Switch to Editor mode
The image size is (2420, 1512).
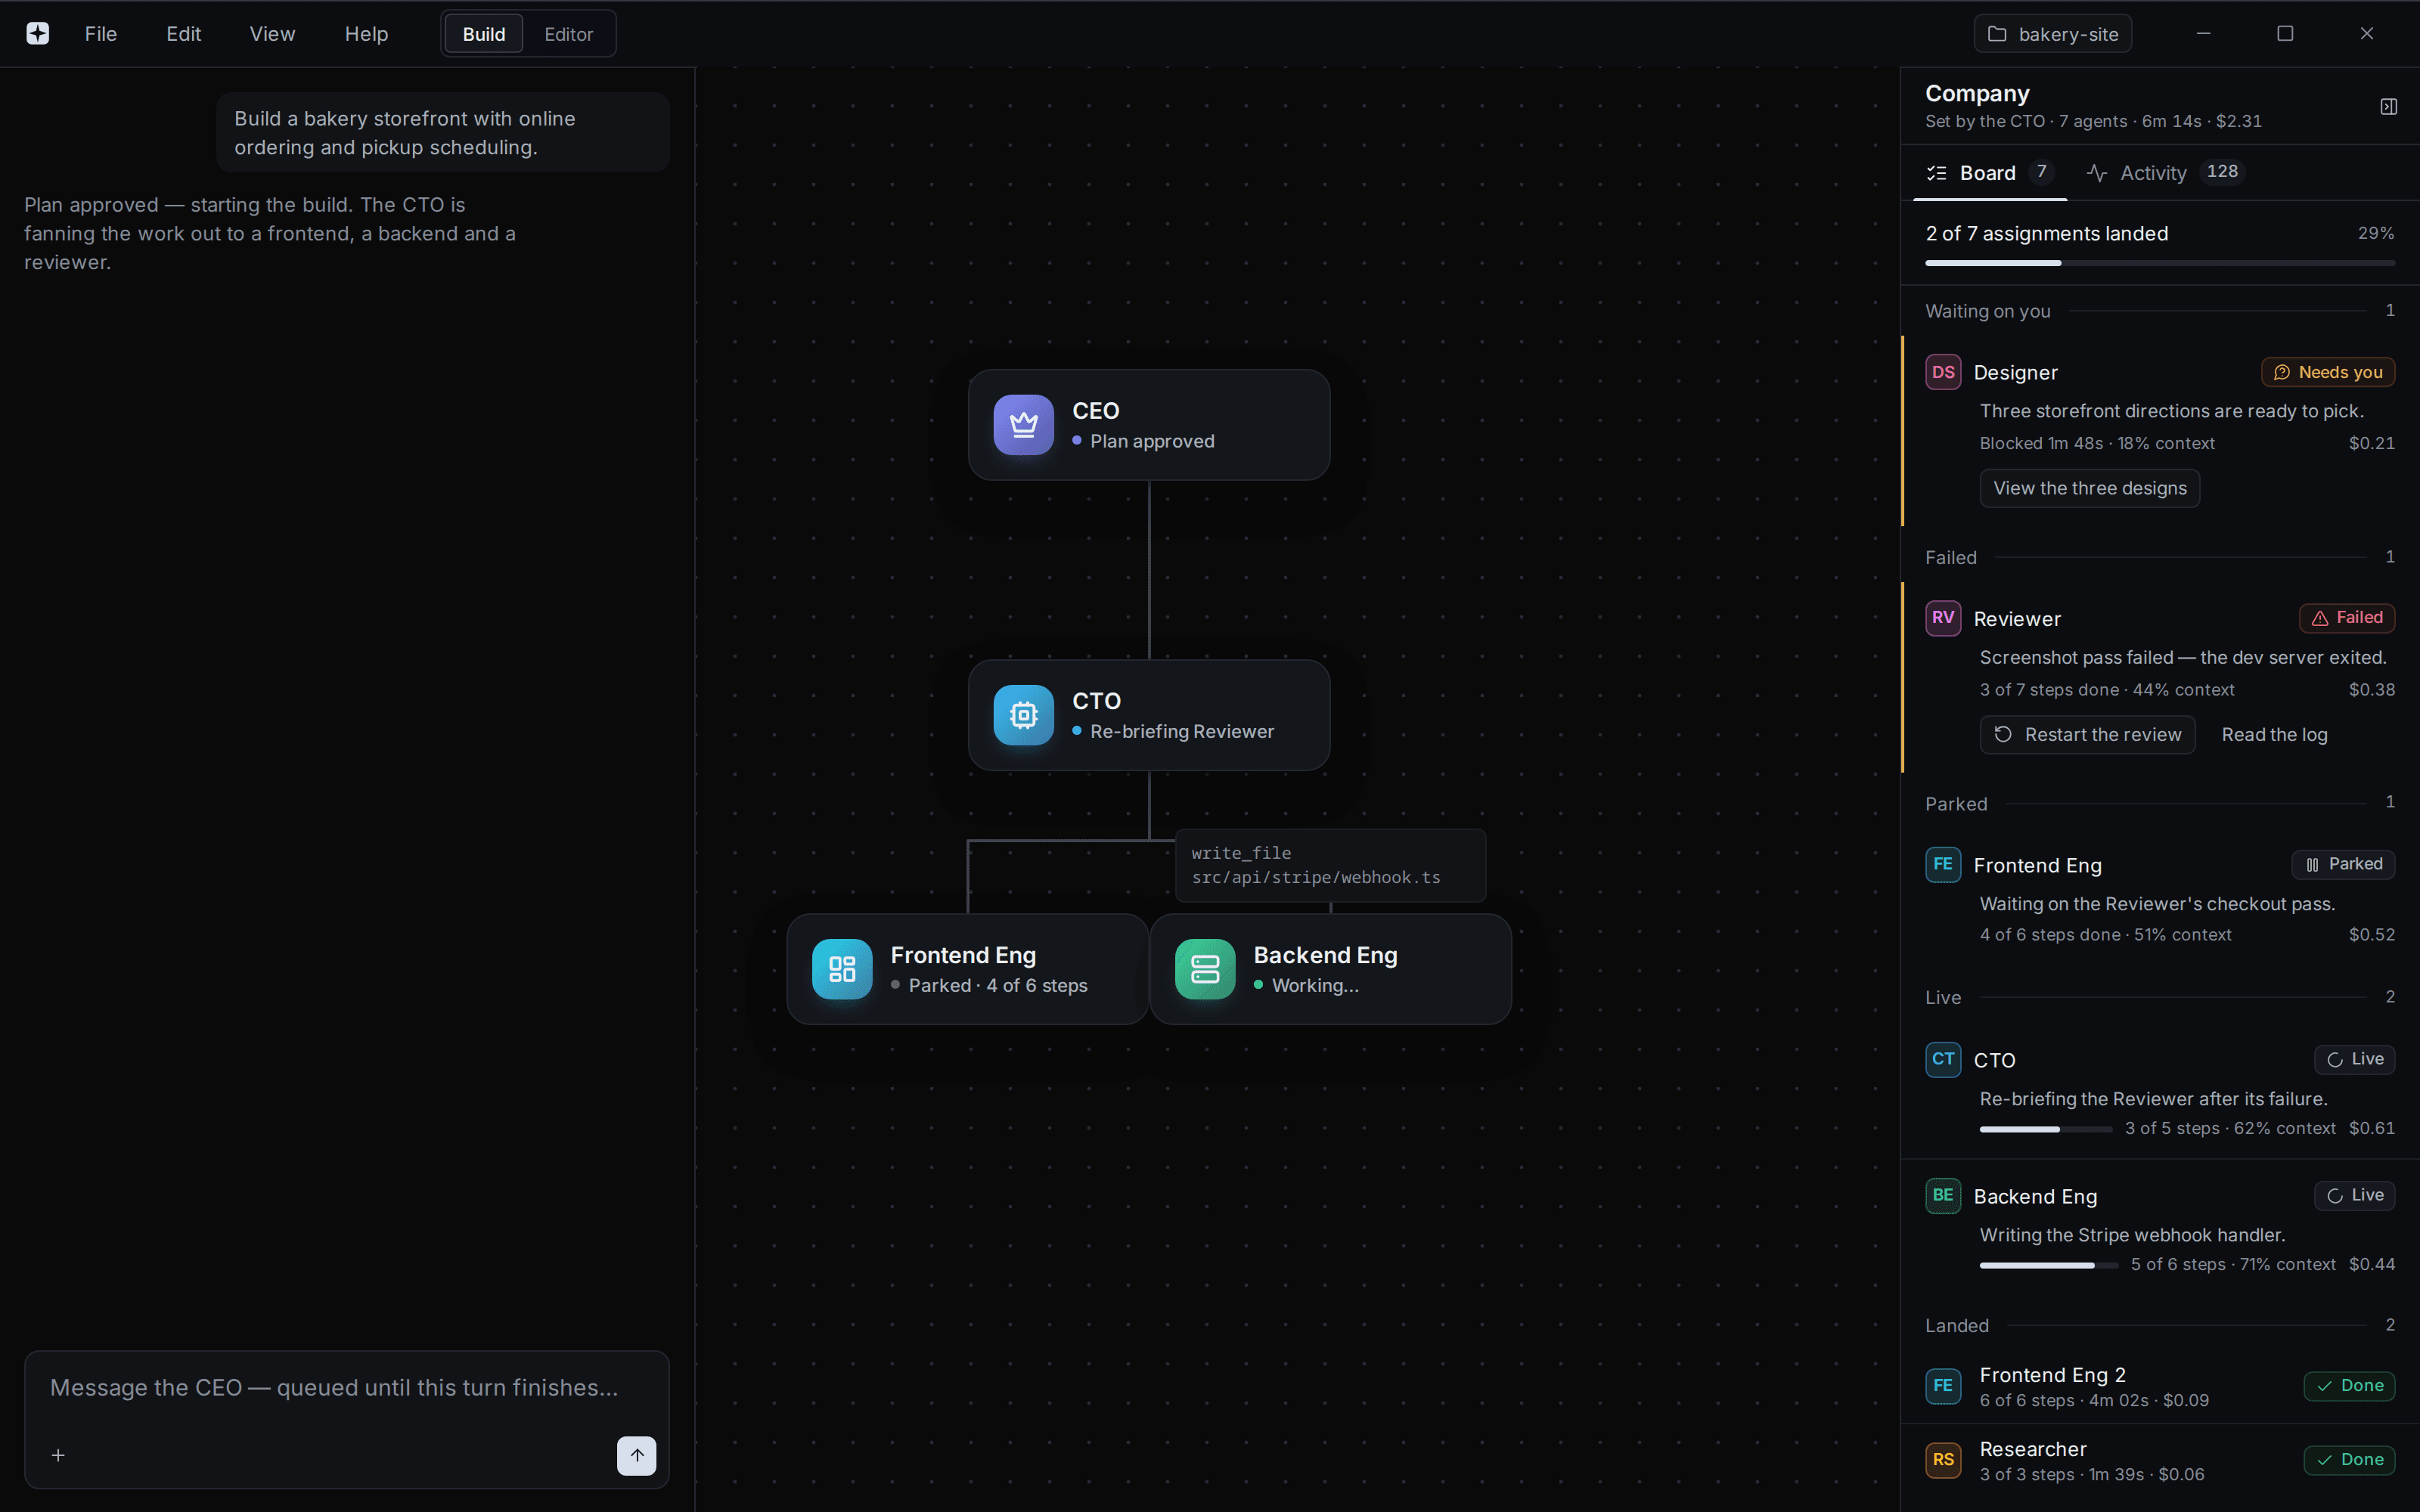[x=569, y=34]
